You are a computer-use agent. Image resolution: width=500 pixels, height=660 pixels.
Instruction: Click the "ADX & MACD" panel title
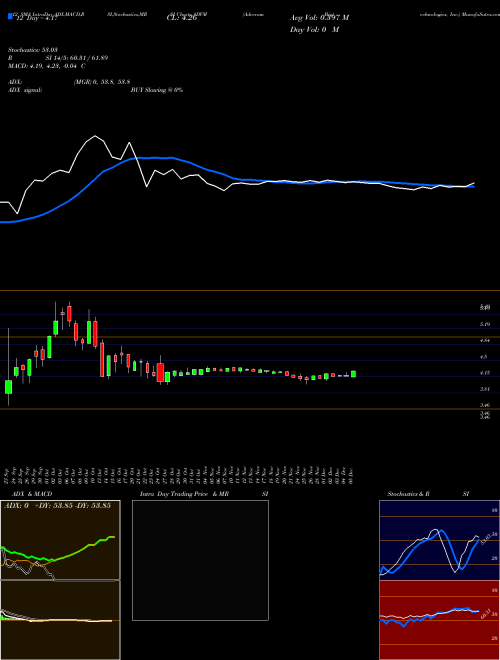point(32,494)
